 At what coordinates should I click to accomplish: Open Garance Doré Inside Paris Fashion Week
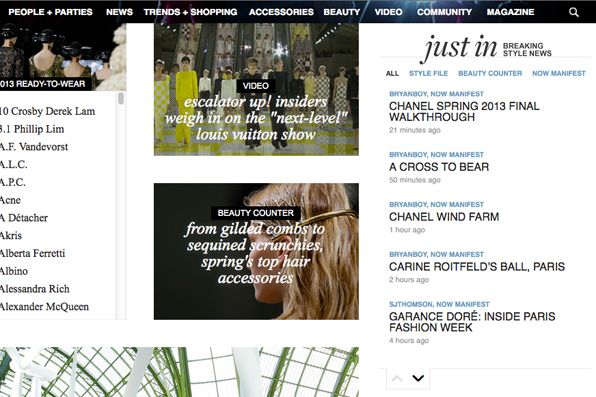pos(472,322)
